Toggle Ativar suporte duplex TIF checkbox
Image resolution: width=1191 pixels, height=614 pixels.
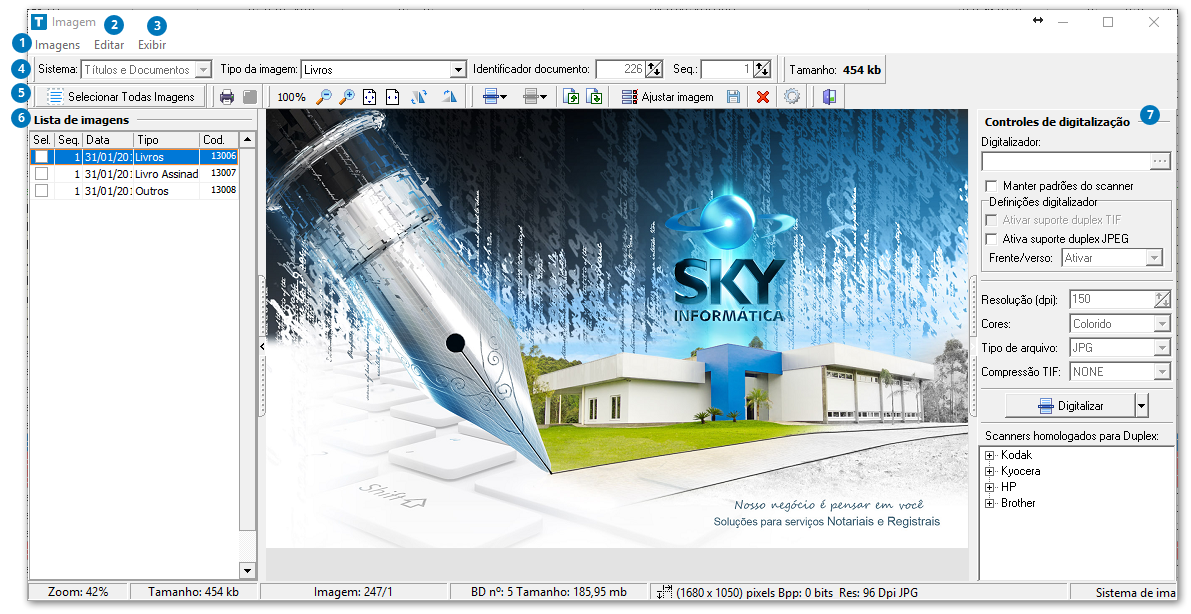click(991, 220)
